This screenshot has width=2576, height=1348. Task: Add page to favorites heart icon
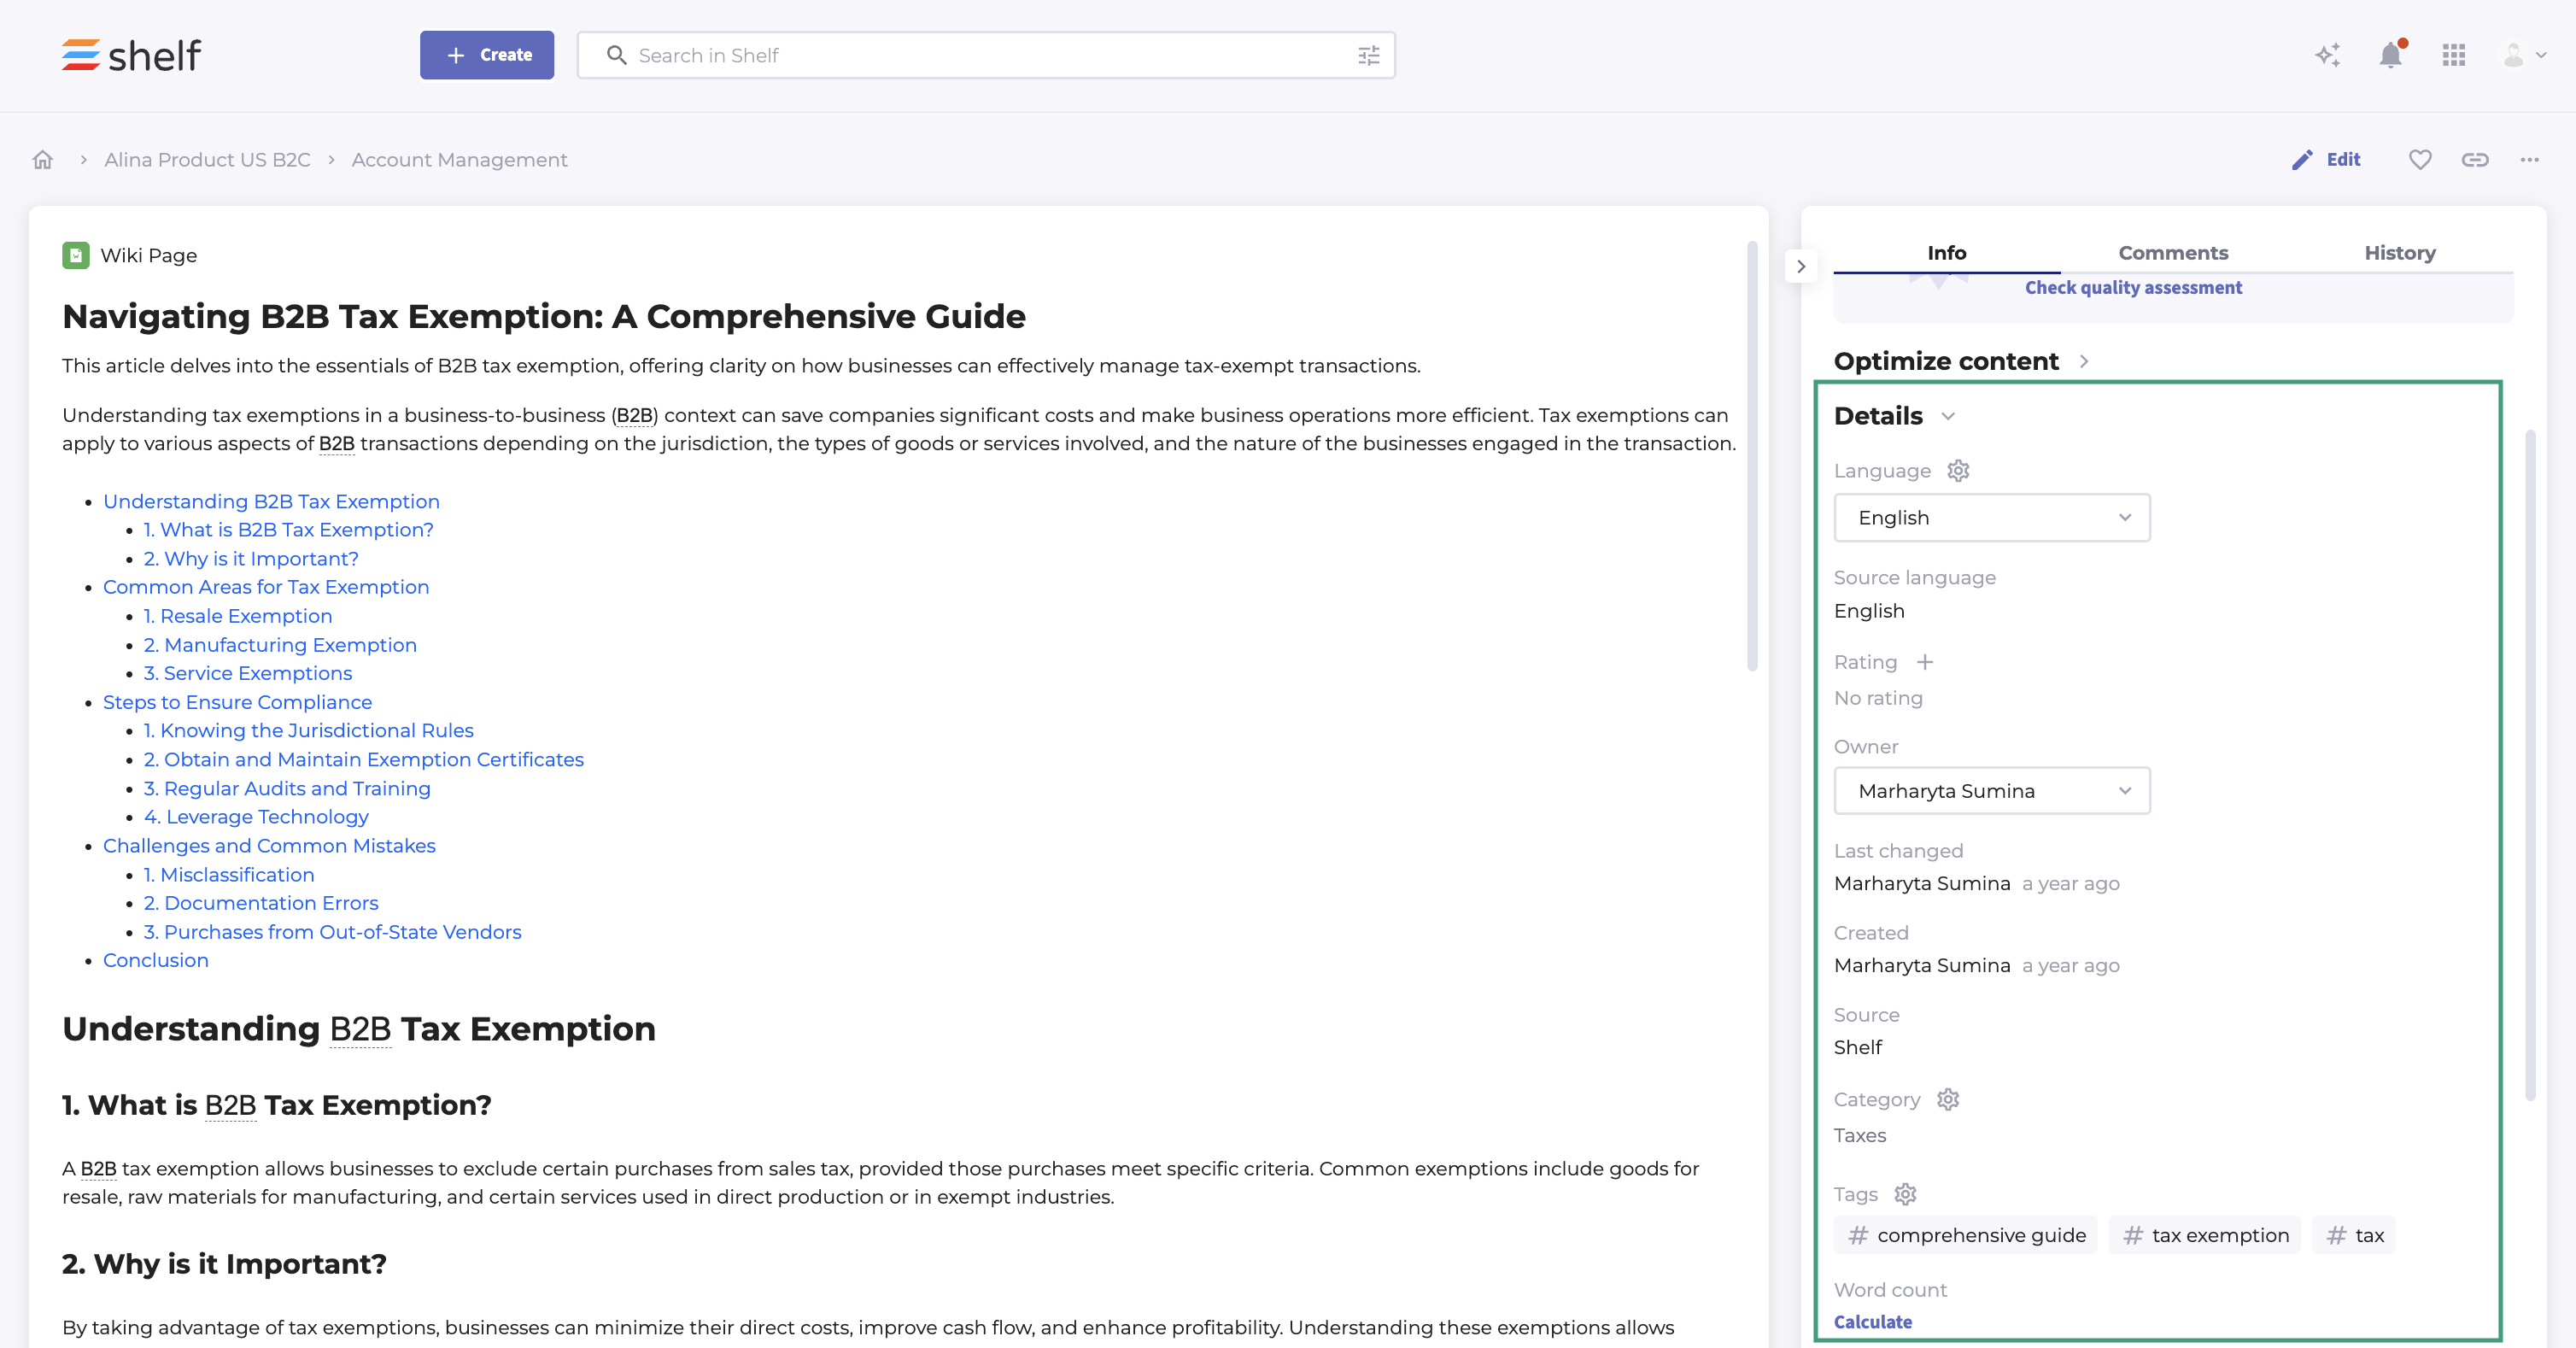(2419, 160)
